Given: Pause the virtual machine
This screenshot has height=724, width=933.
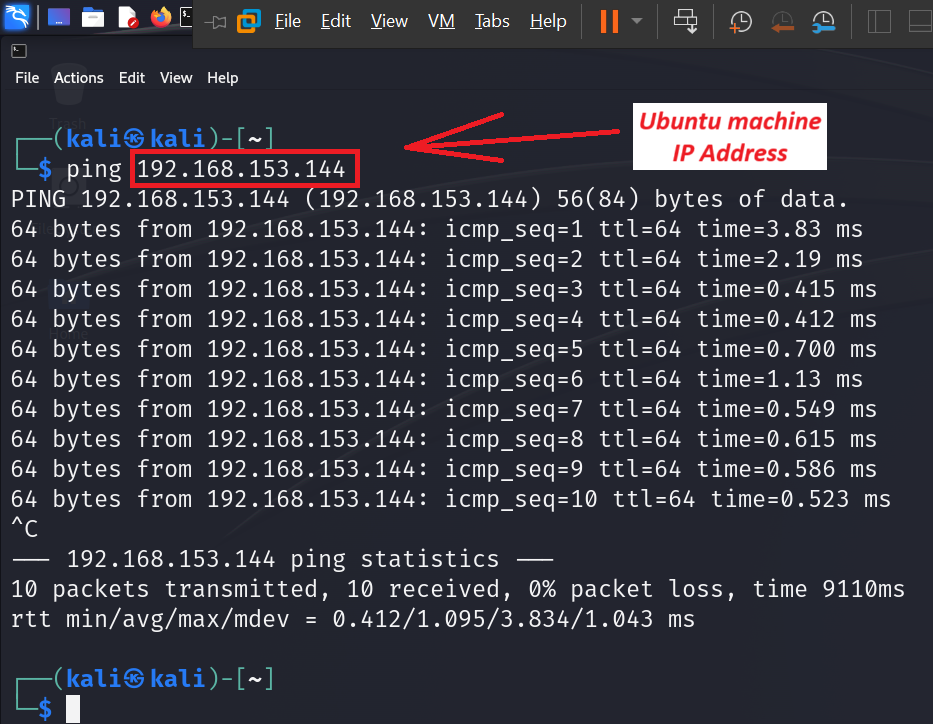Looking at the screenshot, I should tap(609, 21).
